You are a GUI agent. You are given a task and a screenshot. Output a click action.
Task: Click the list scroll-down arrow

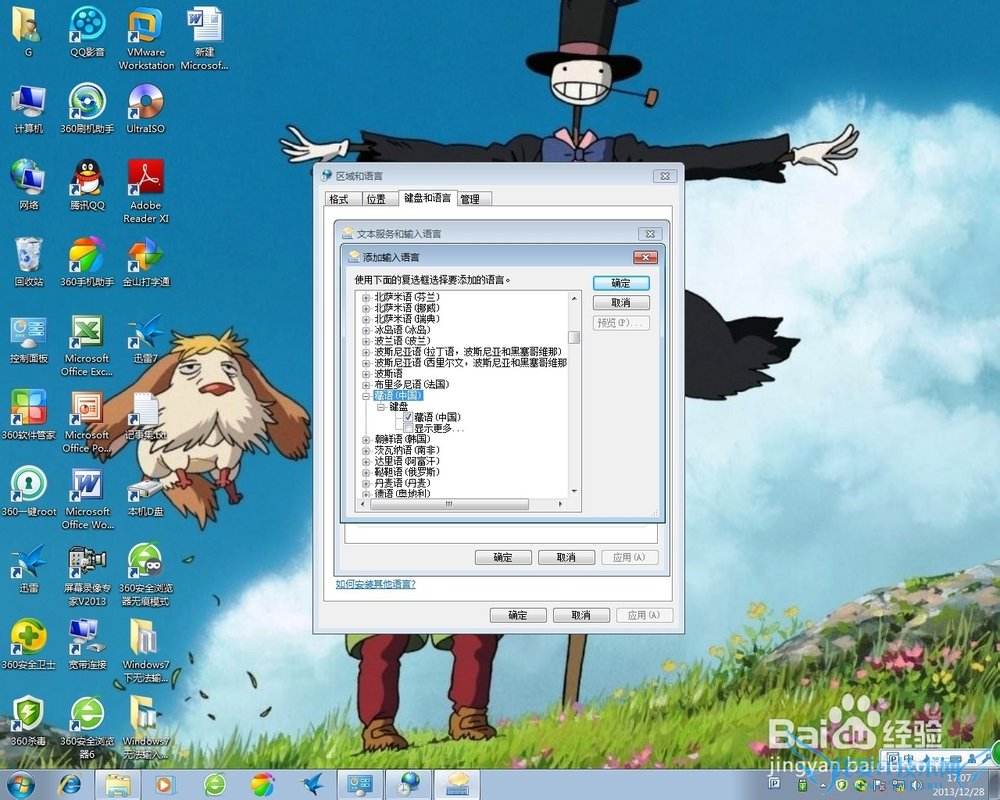tap(574, 491)
